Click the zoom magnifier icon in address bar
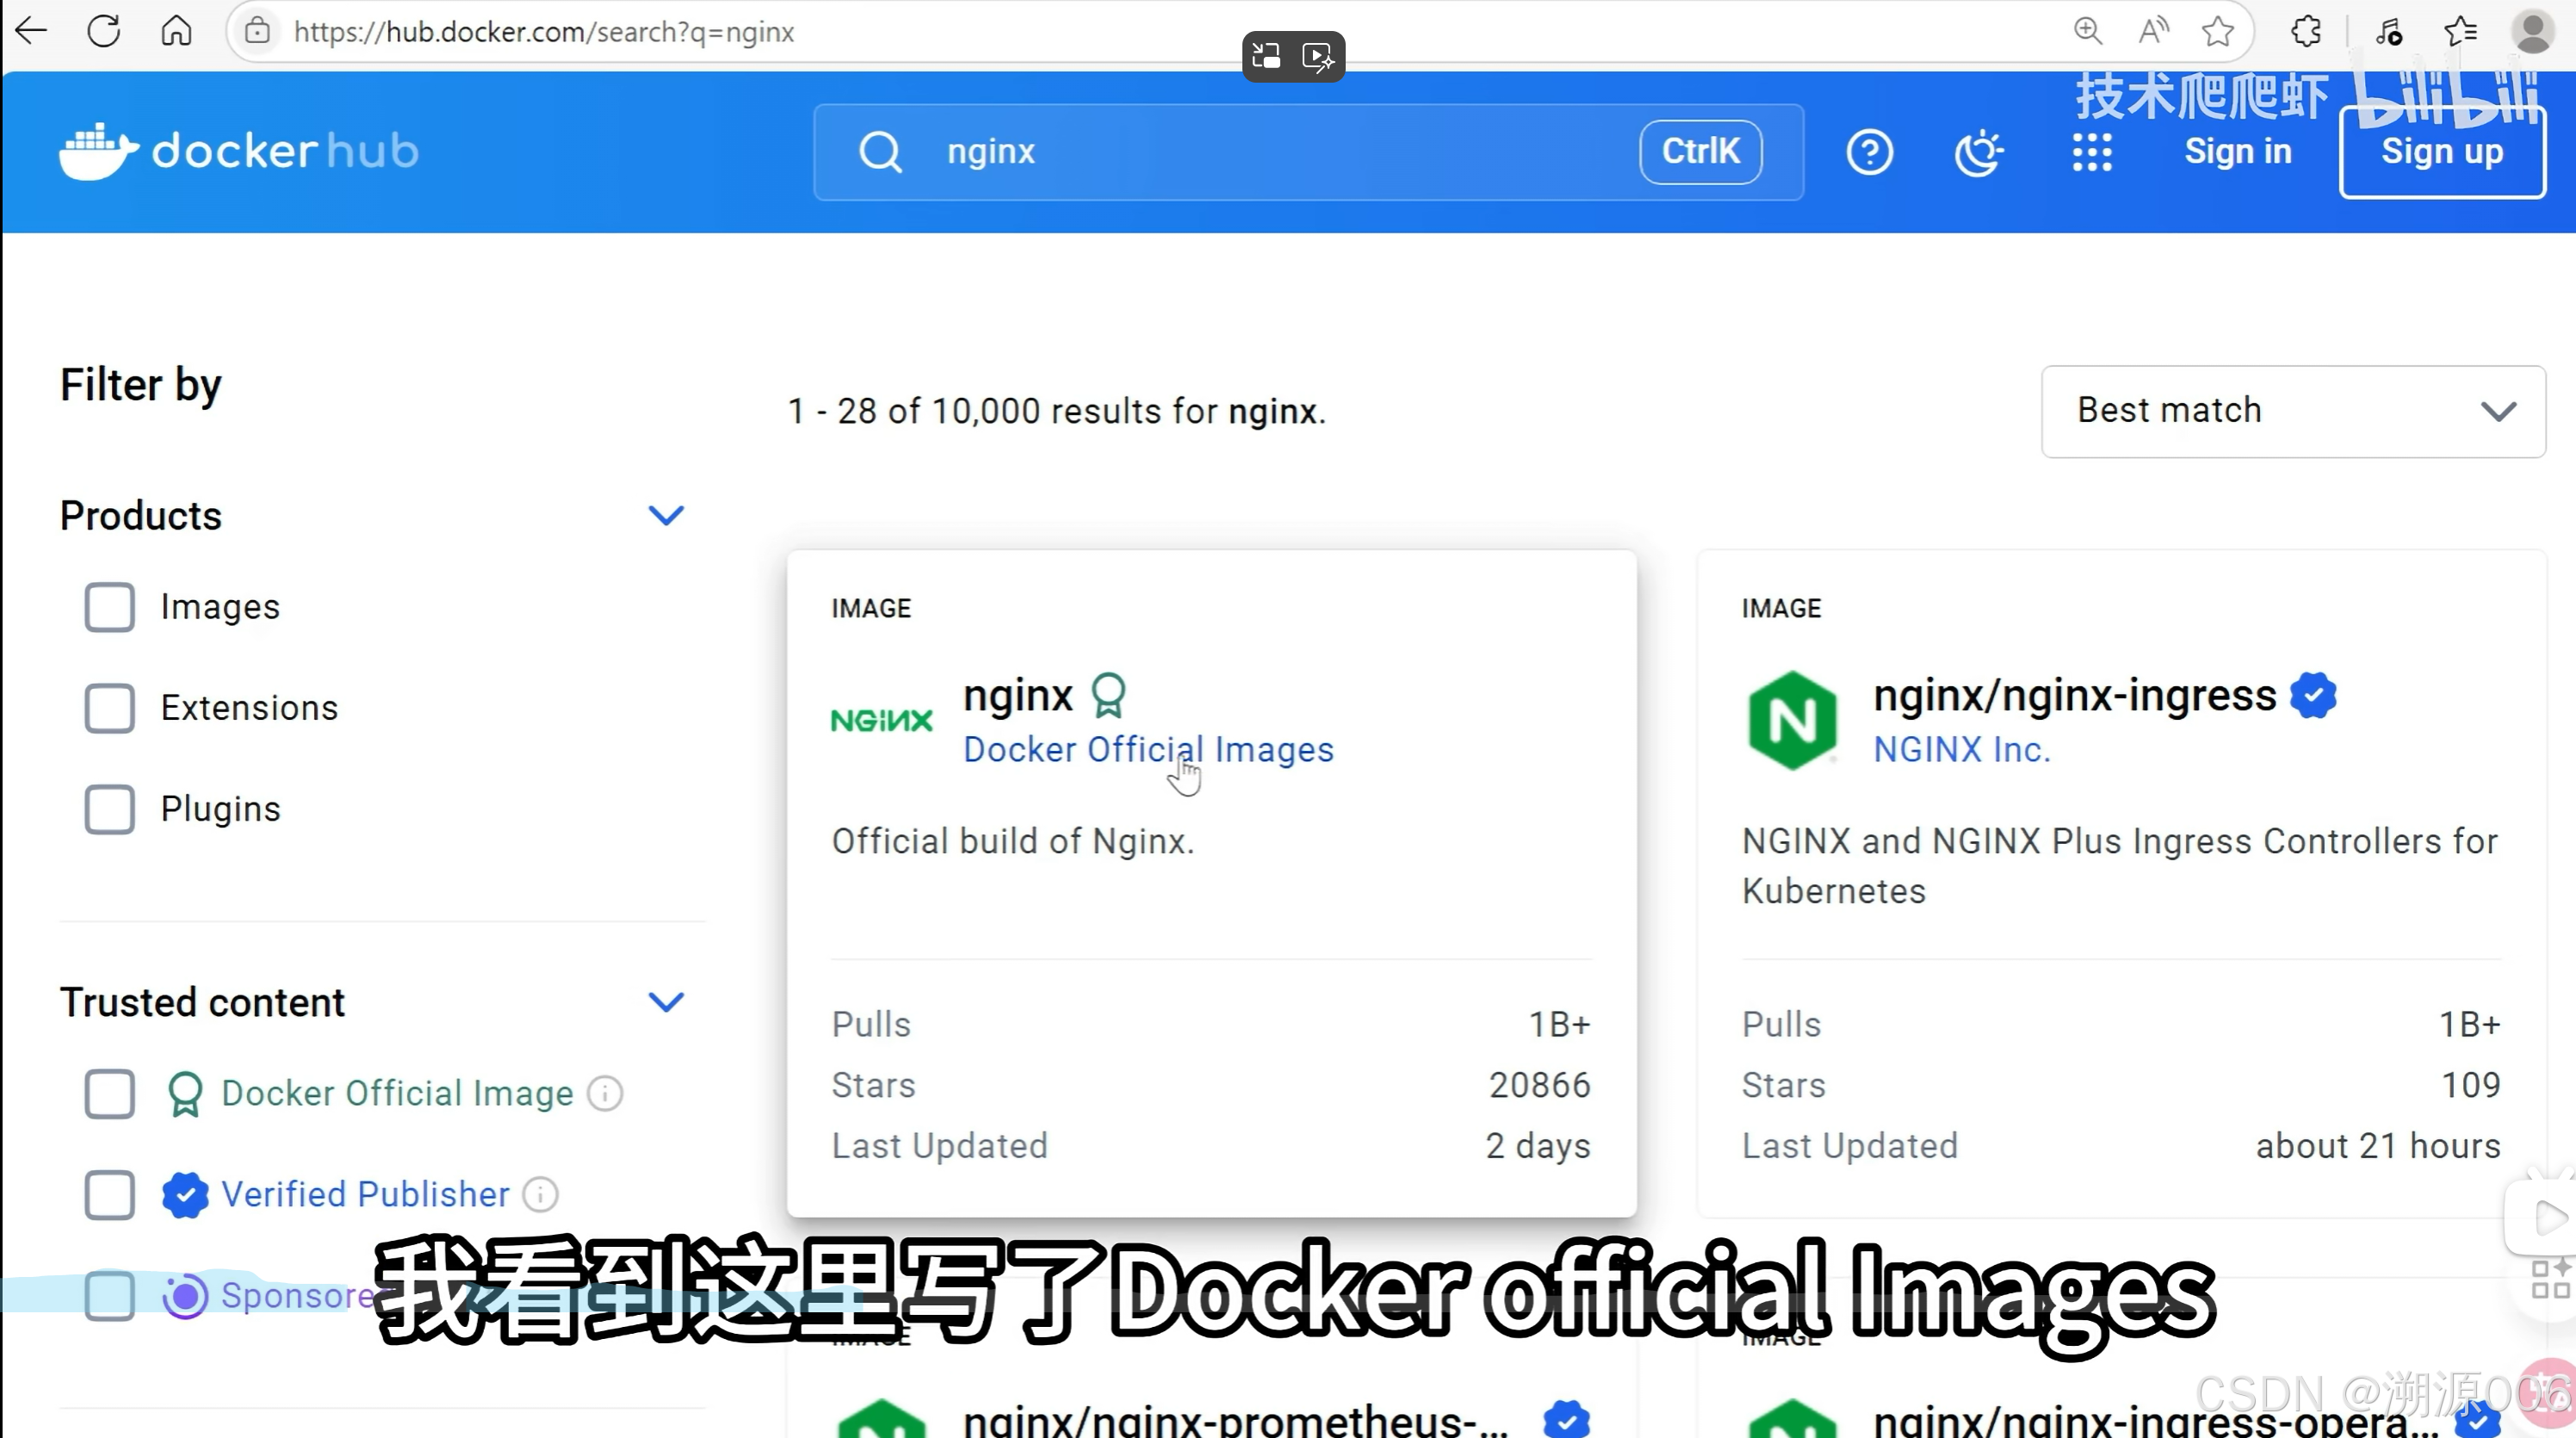 point(2087,31)
